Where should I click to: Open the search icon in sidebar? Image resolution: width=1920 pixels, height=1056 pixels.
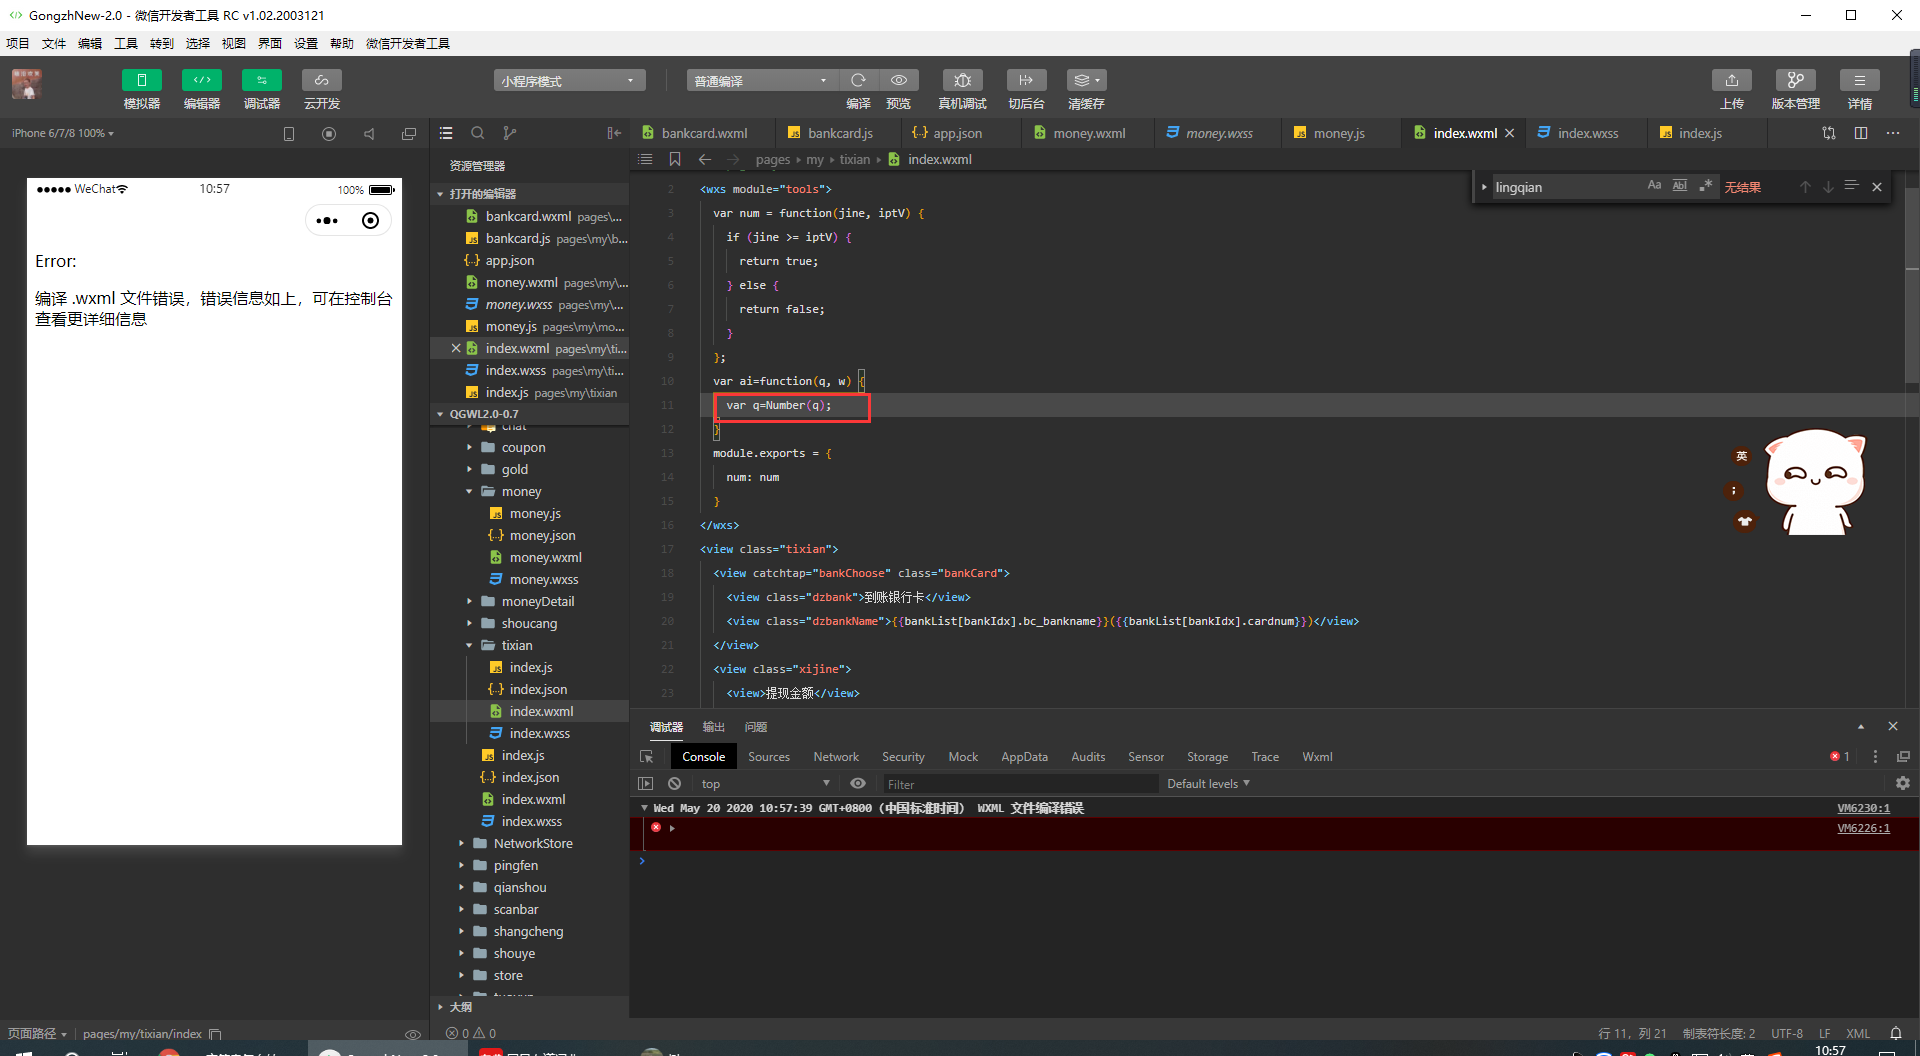pyautogui.click(x=478, y=133)
